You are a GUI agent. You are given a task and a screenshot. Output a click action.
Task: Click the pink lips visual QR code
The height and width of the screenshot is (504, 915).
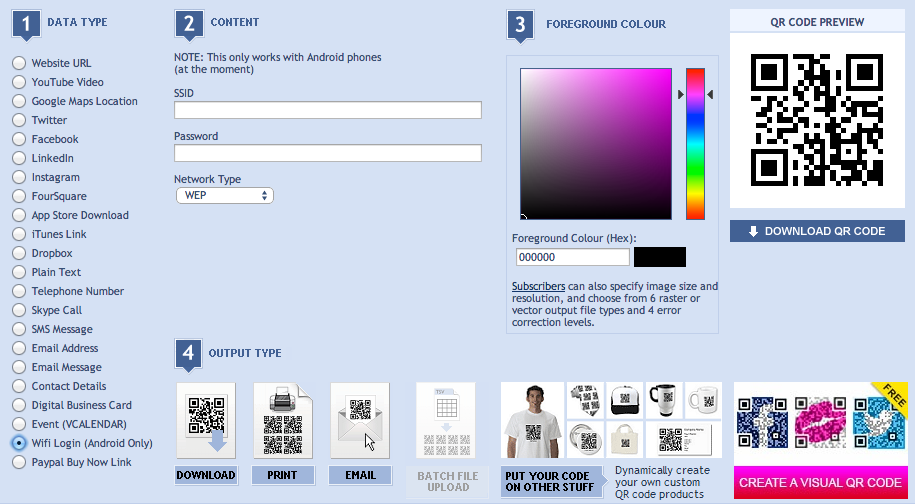(820, 422)
